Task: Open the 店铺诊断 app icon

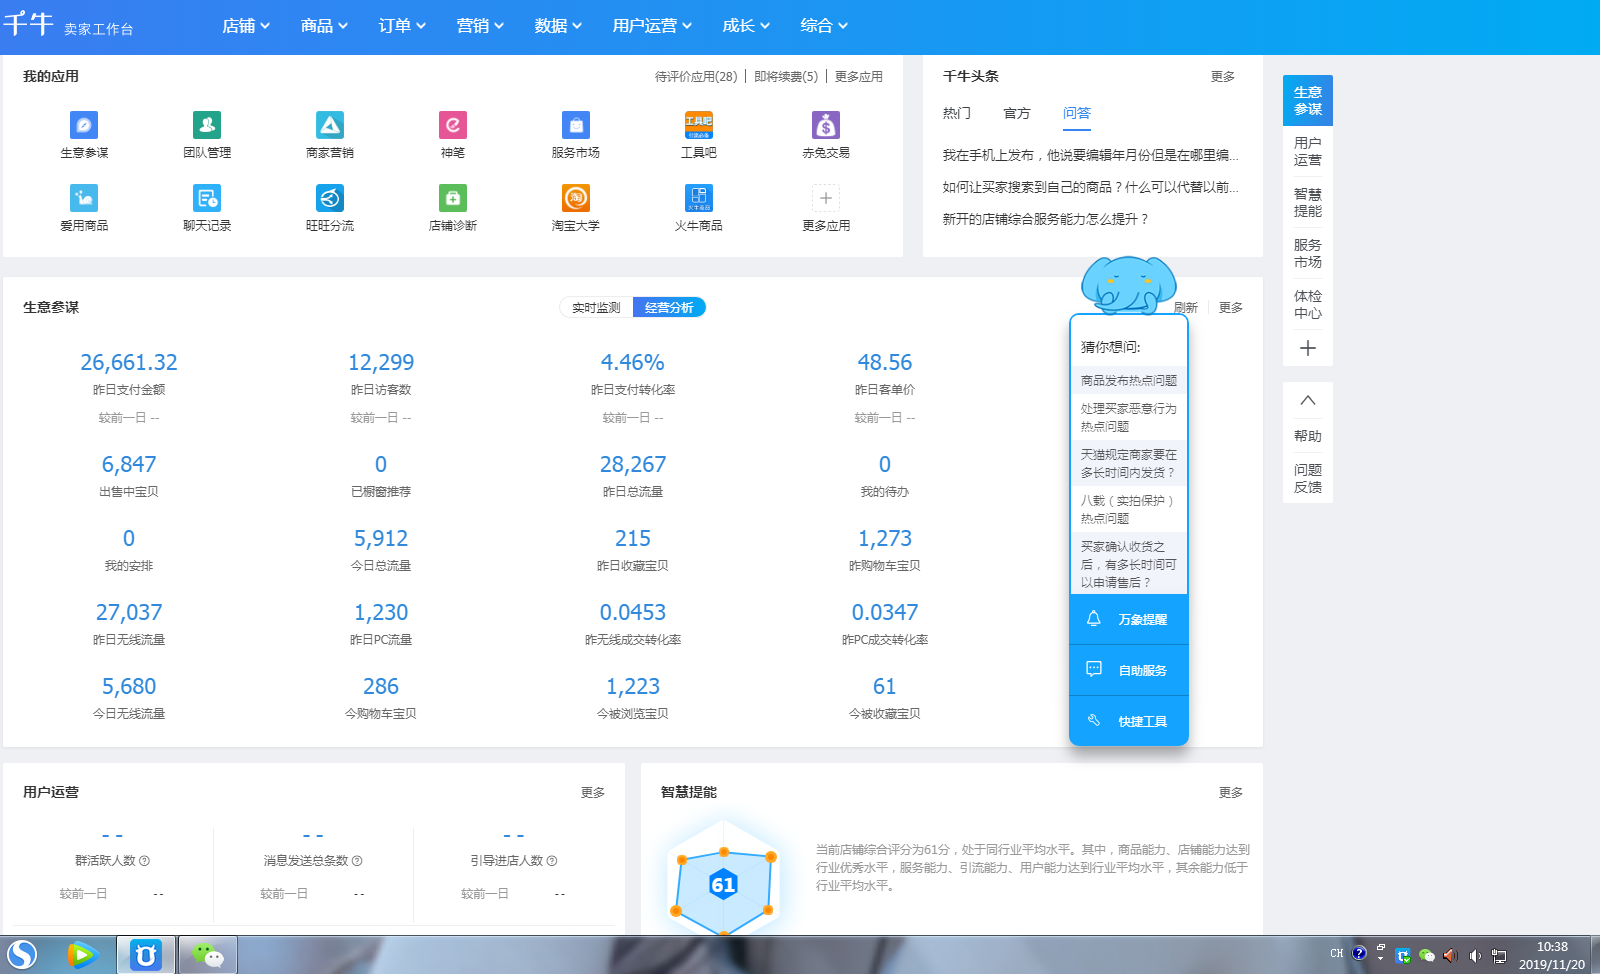Action: pos(453,199)
